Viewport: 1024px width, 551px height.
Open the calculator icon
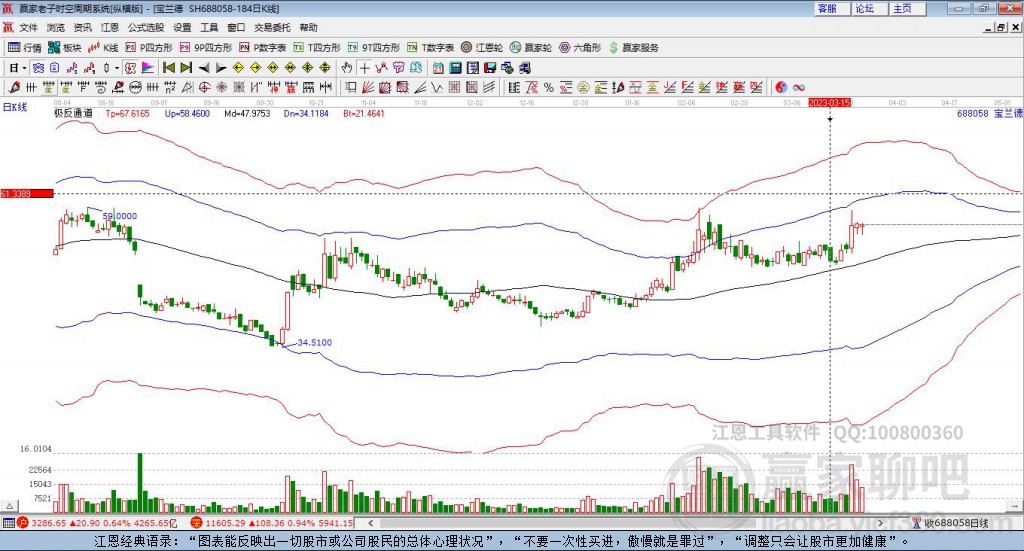(x=455, y=68)
